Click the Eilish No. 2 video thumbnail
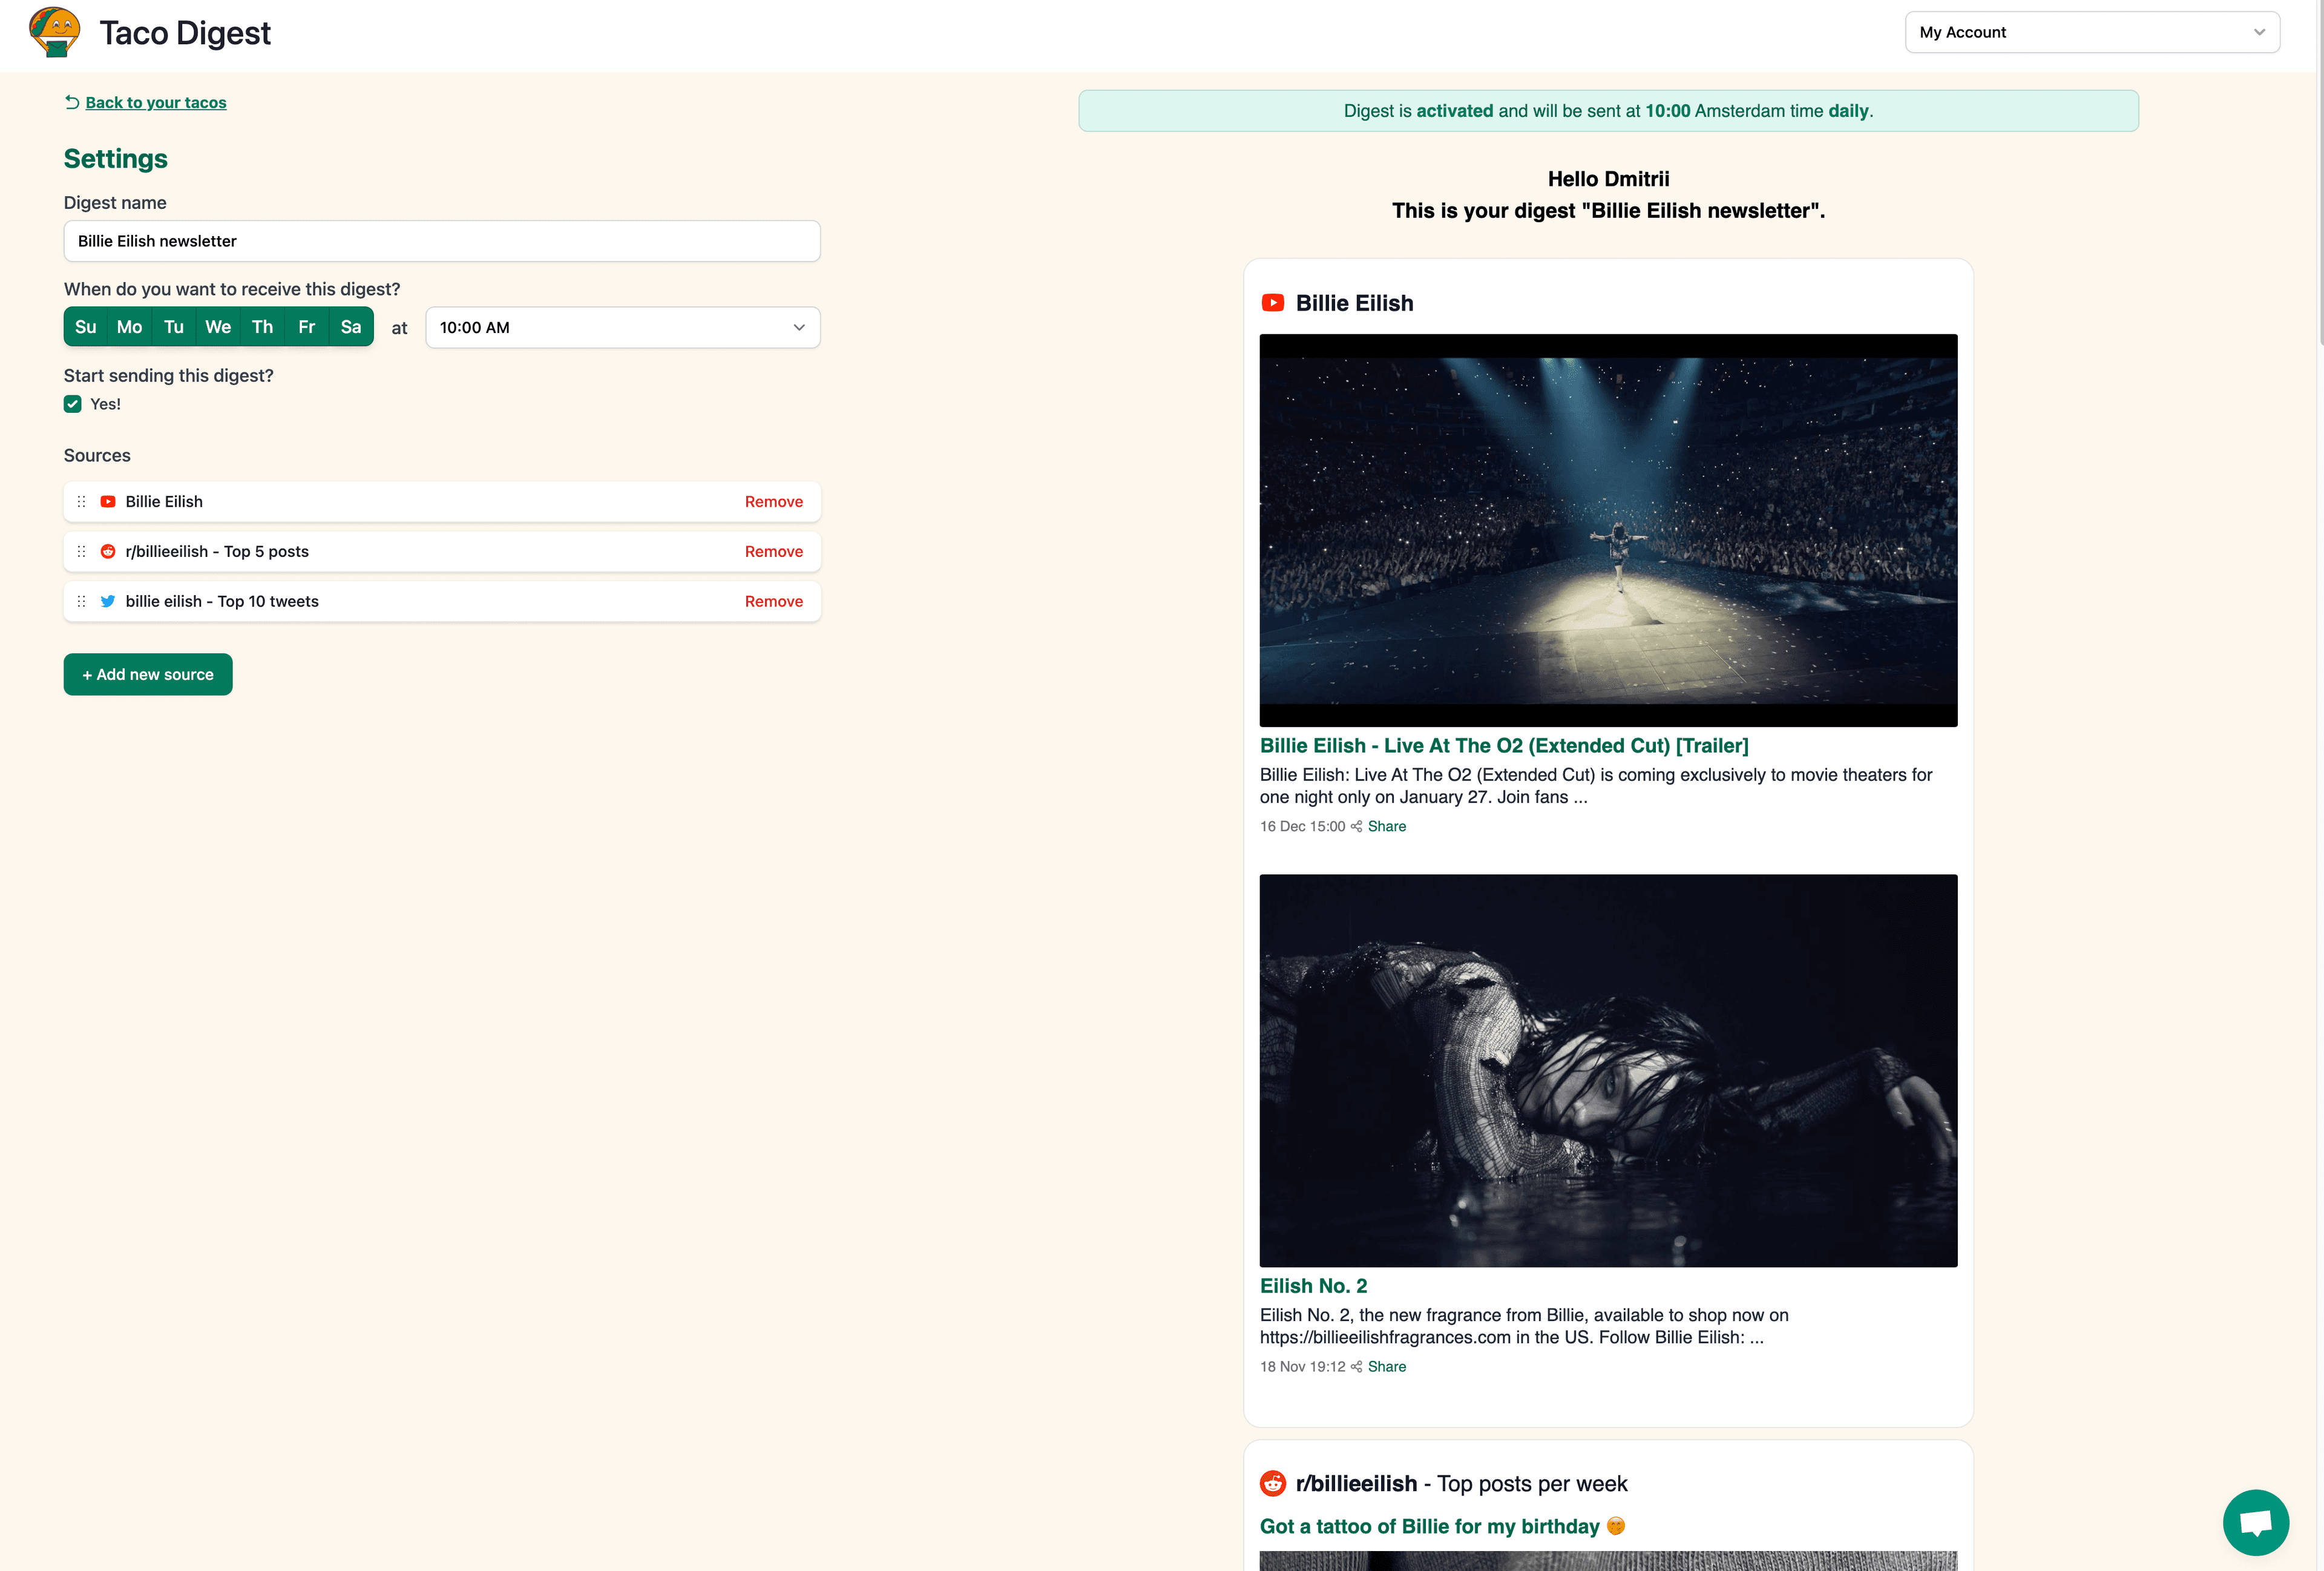Screen dimensions: 2324x1571 click(x=1608, y=1071)
